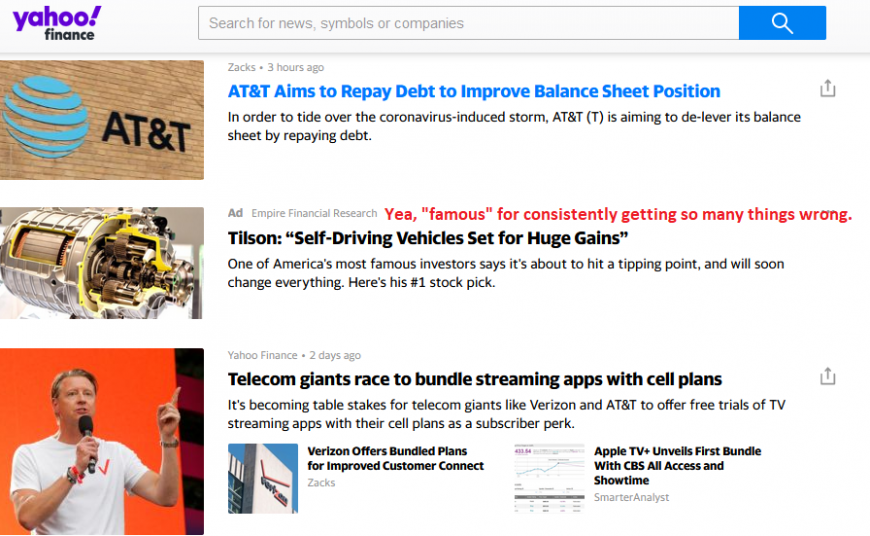This screenshot has width=870, height=536.
Task: Click Zacks label under Verizon Bundled Plans
Action: point(321,483)
